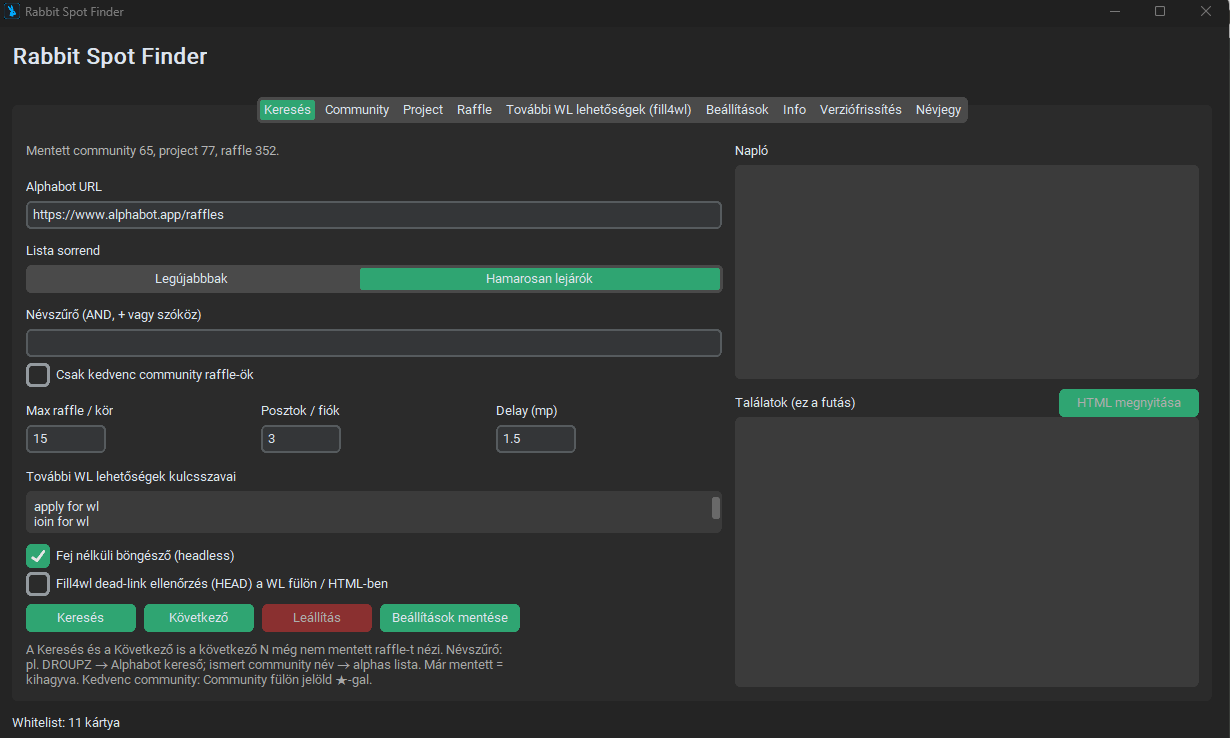Open the Community tab

357,110
